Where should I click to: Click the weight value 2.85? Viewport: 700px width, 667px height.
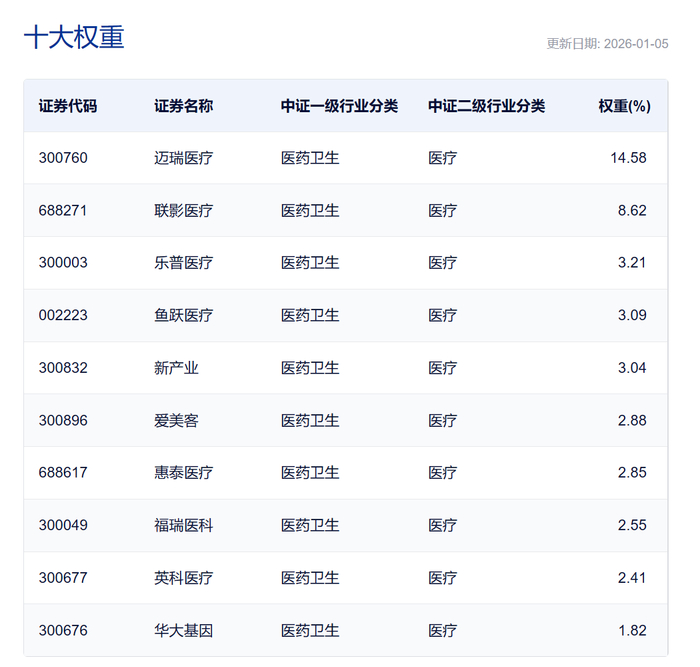click(632, 472)
